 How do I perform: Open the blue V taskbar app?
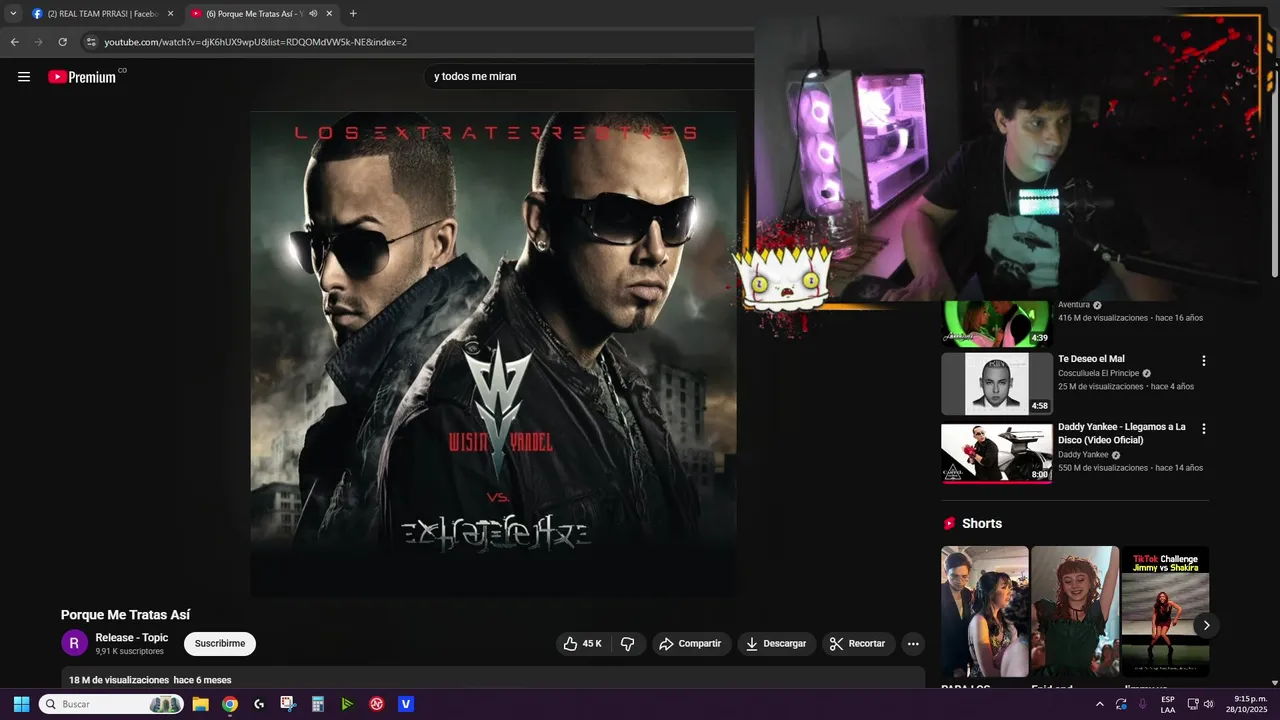(x=406, y=704)
